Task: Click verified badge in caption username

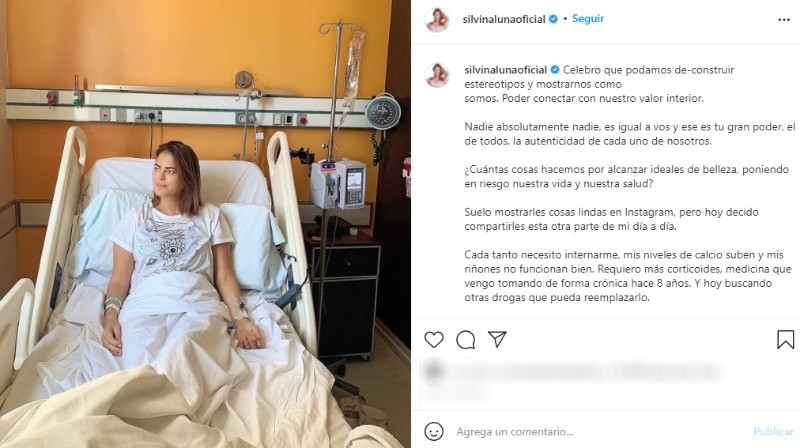Action: pyautogui.click(x=555, y=70)
